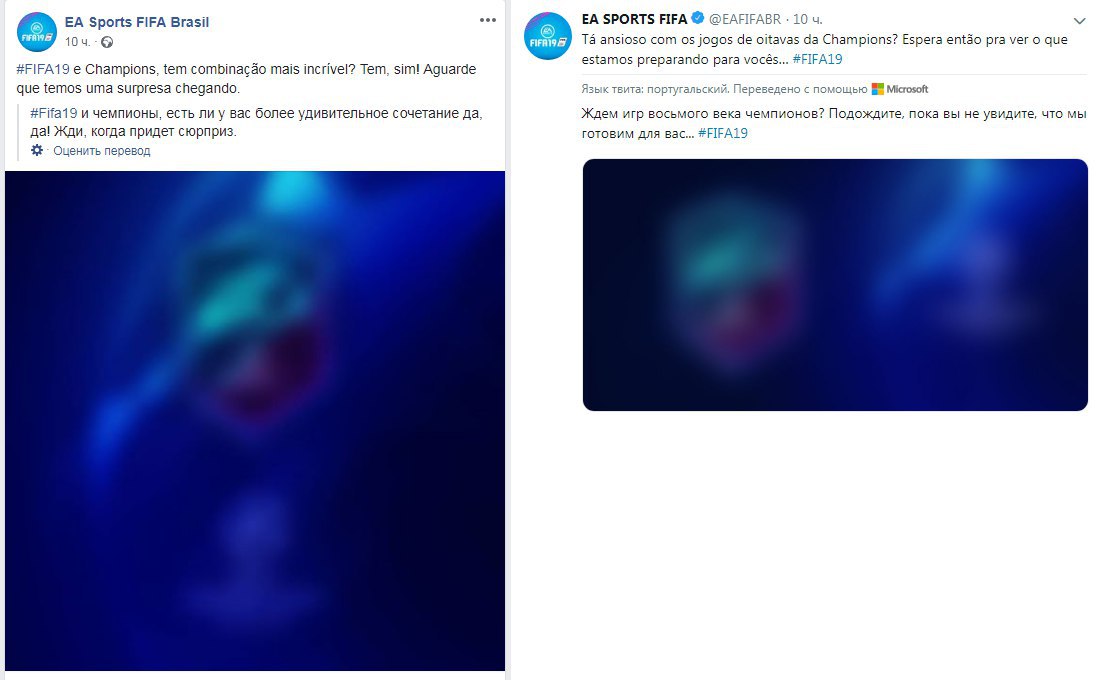Viewport: 1097px width, 680px height.
Task: Click the #Fifa19 hashtag in translated text
Action: [53, 113]
